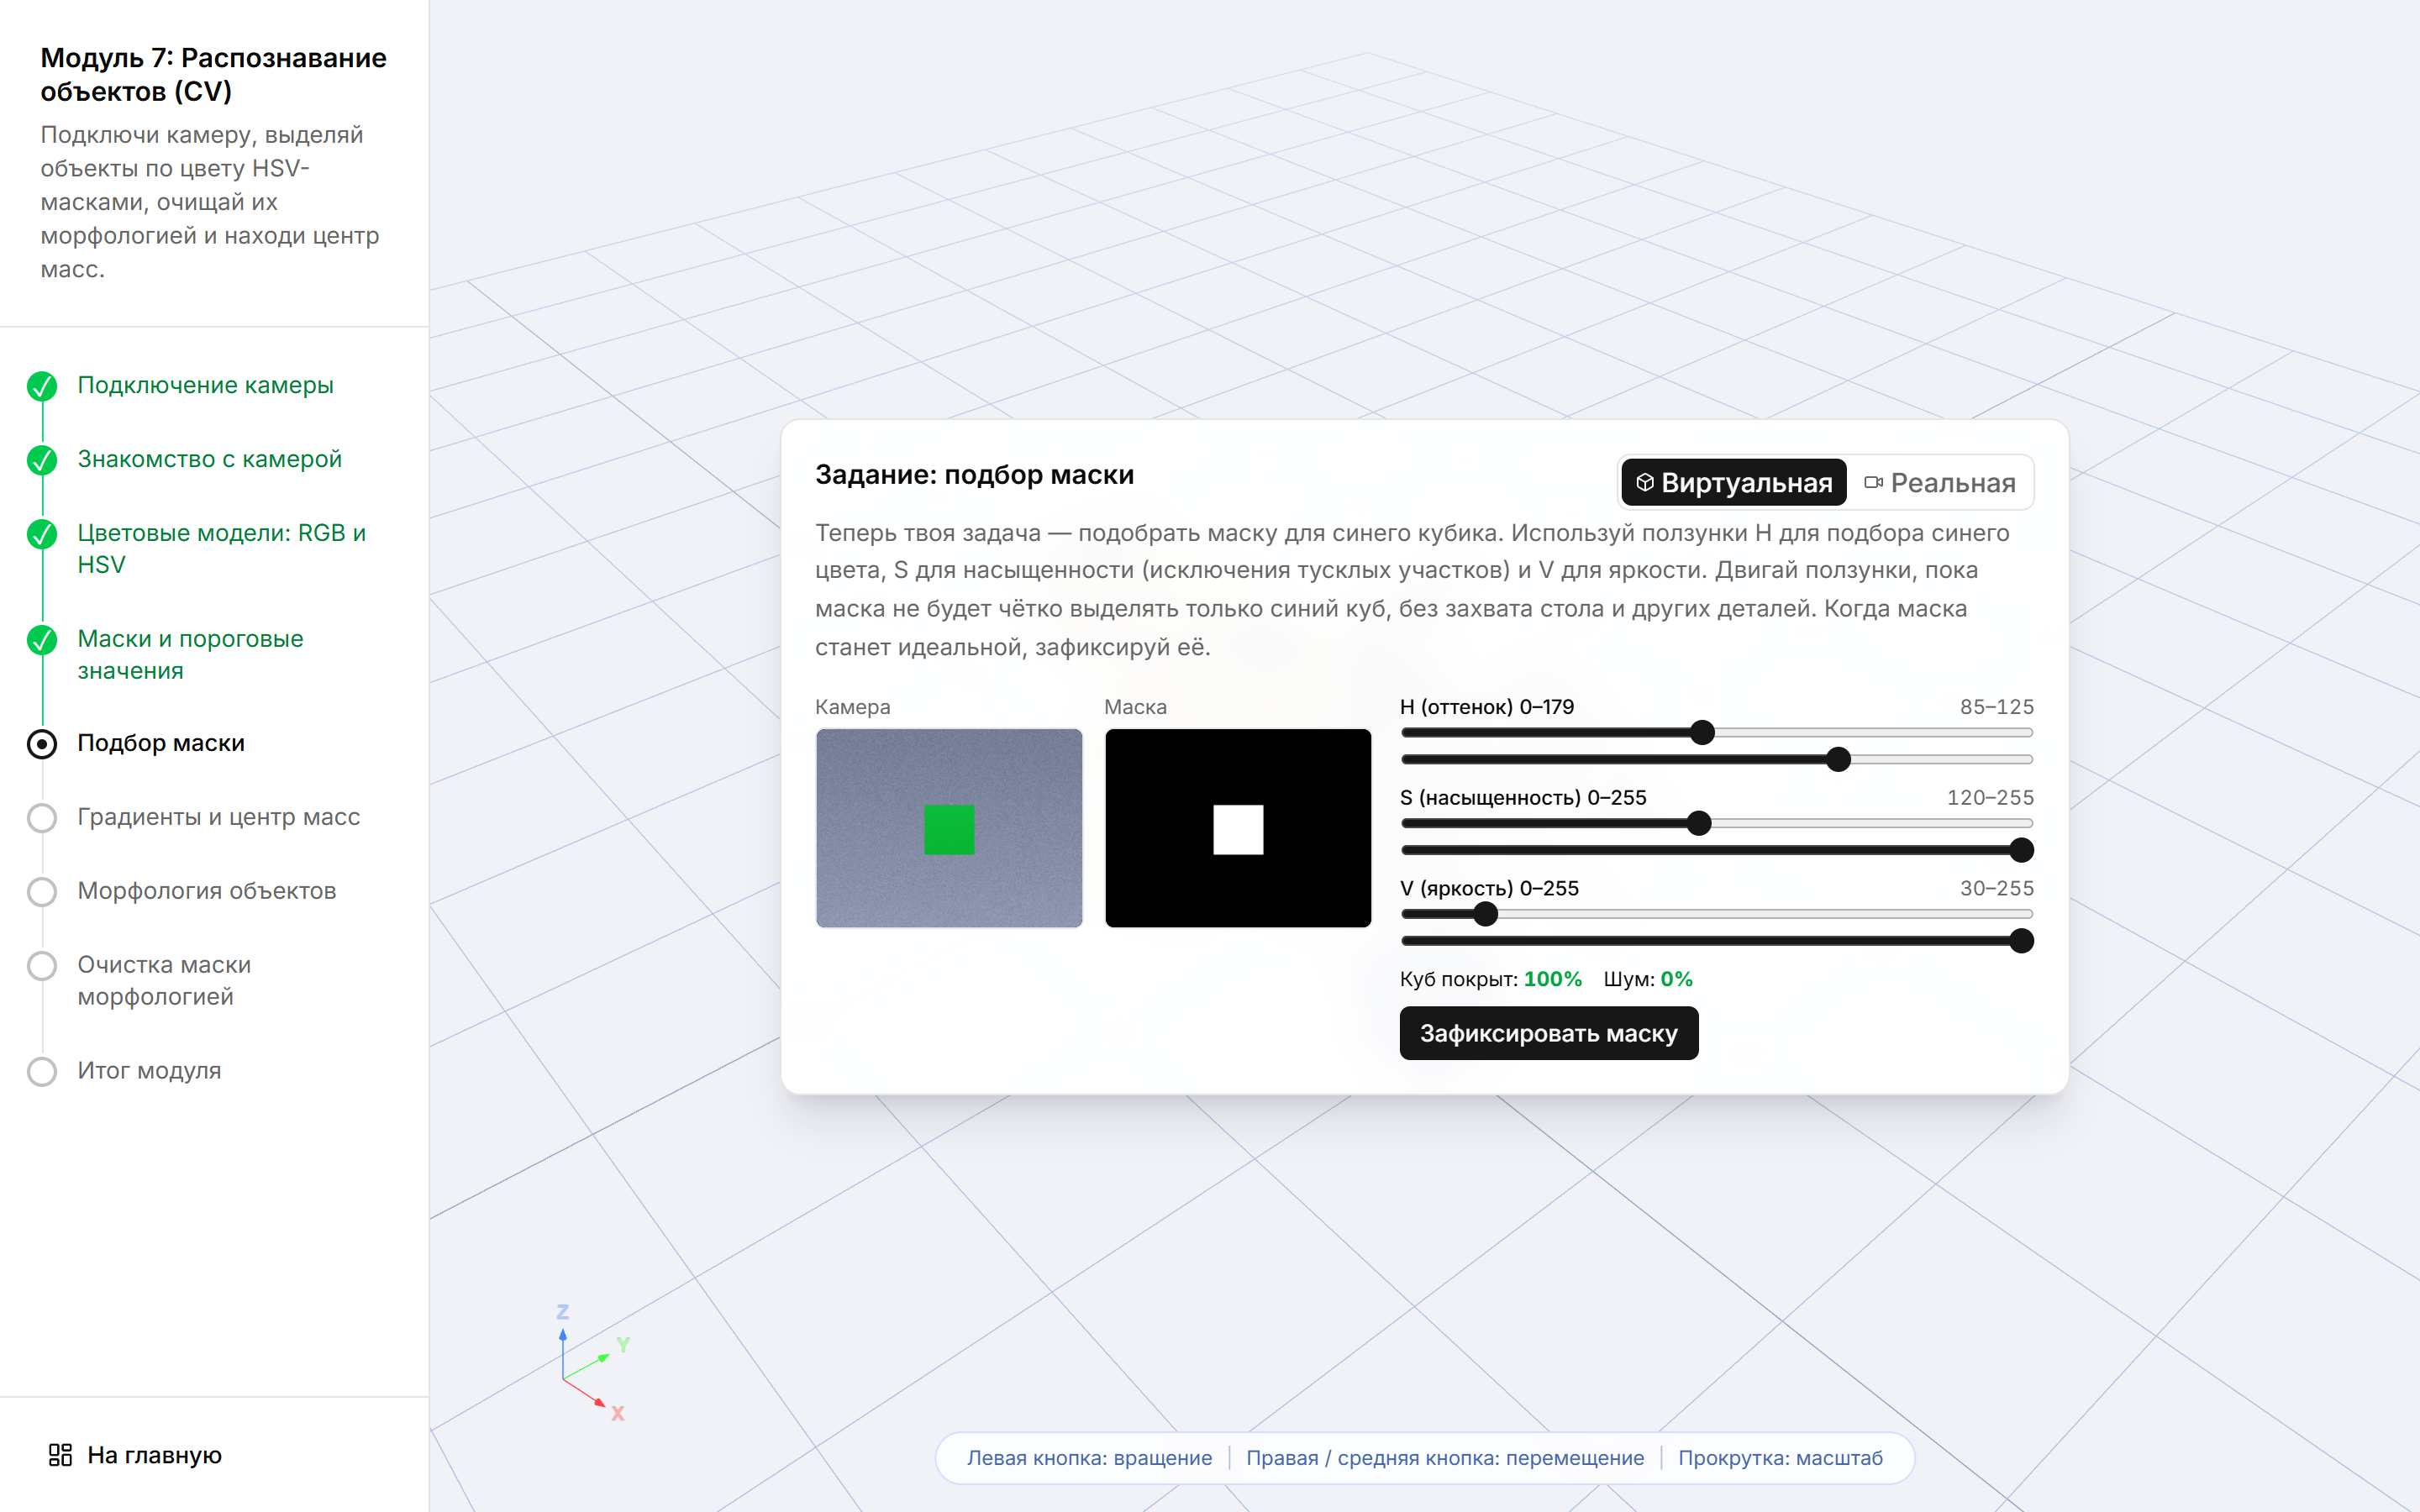Screen dimensions: 2420x1512
Task: Click the heading 'Задание: подбор маски'
Action: 974,475
